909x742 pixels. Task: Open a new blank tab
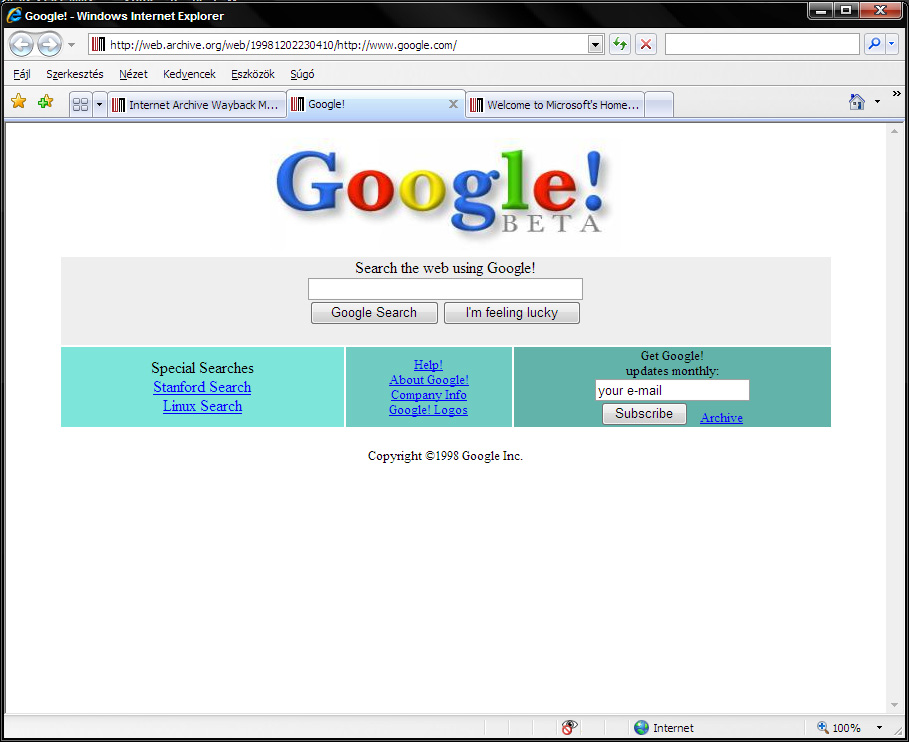point(659,104)
